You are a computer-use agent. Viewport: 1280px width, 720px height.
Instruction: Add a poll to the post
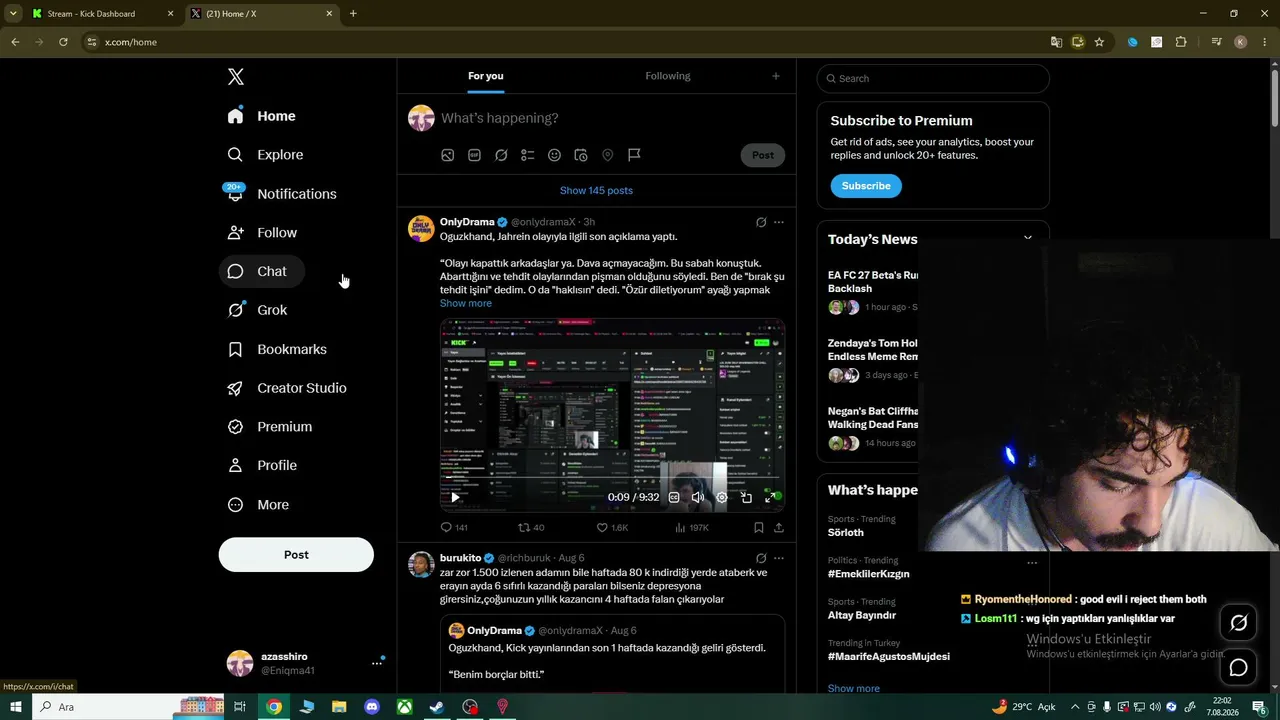pos(528,155)
